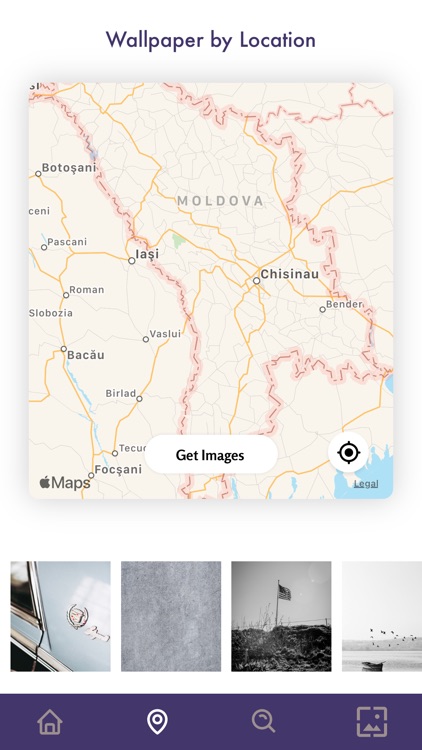Click the Bacău city marker
This screenshot has width=422, height=750.
tap(64, 349)
